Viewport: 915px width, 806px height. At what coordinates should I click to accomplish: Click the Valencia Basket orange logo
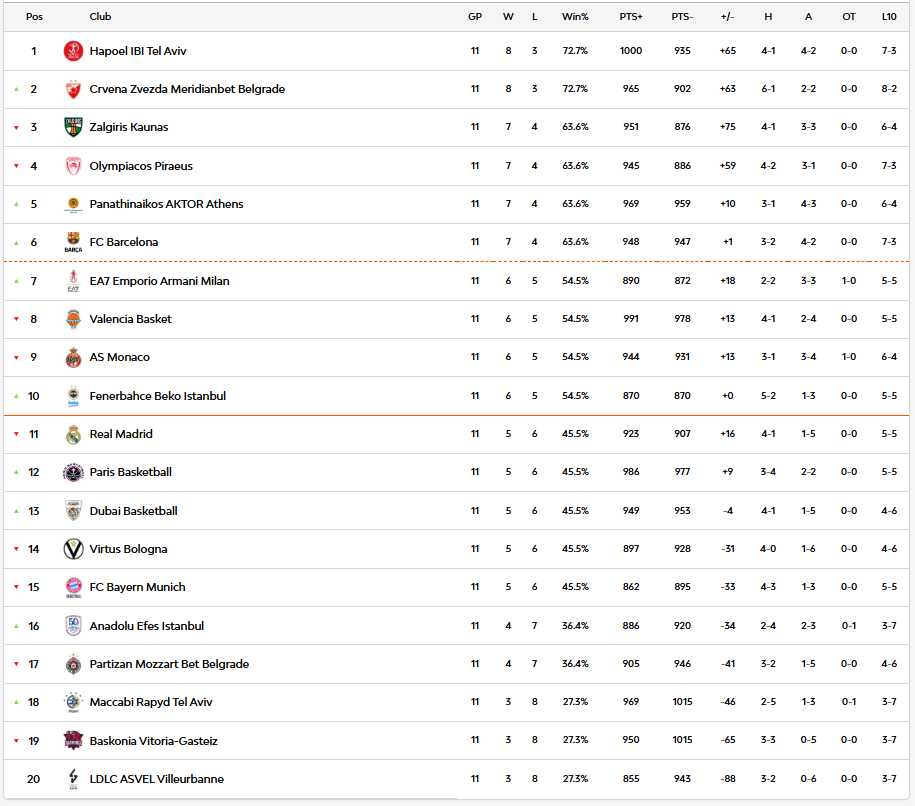73,319
